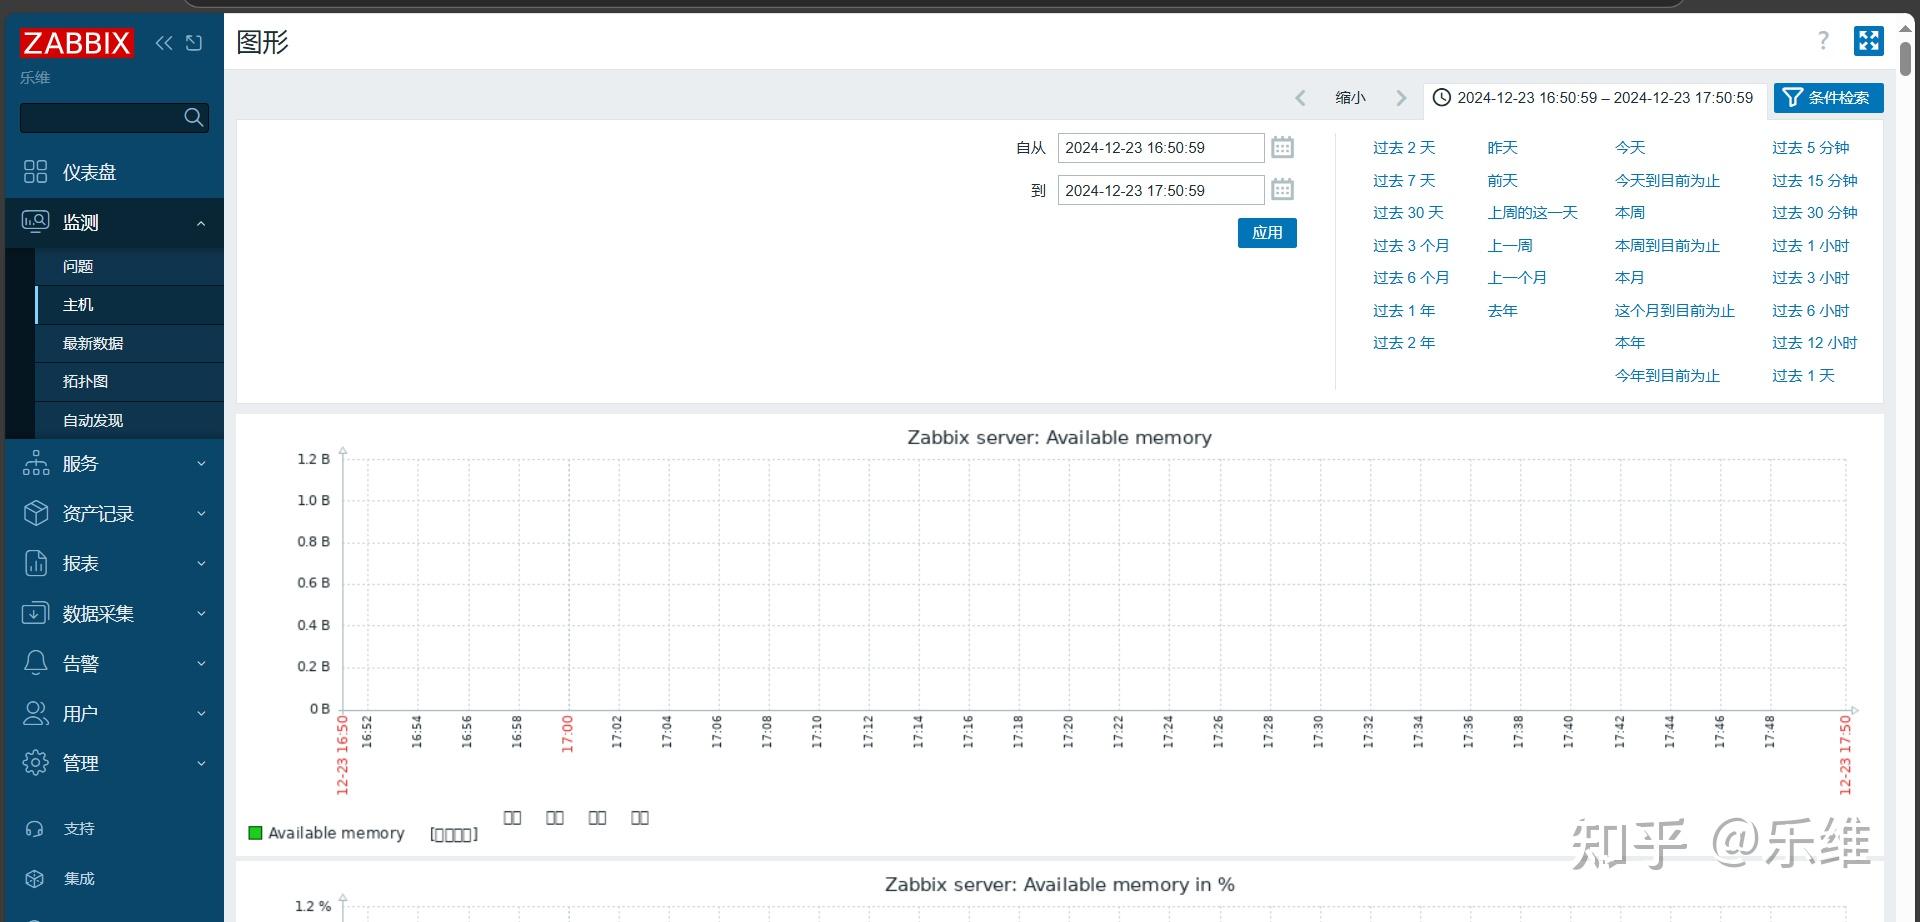Screen dimensions: 1920x922
Task: Click the bell icon next to 告警
Action: point(36,662)
